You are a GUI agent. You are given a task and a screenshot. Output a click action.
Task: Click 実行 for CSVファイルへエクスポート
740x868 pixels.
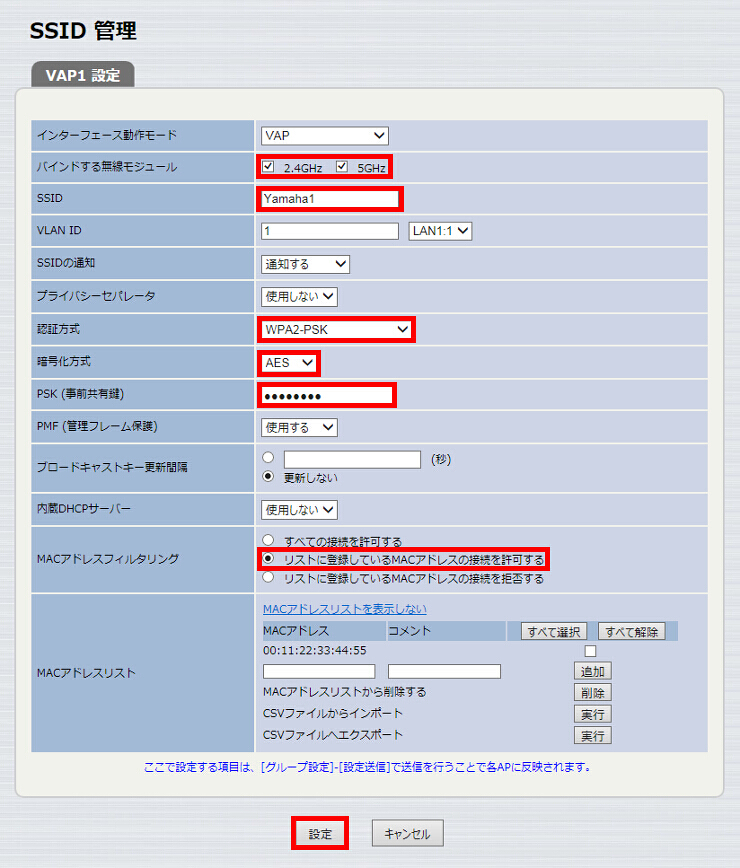[593, 736]
